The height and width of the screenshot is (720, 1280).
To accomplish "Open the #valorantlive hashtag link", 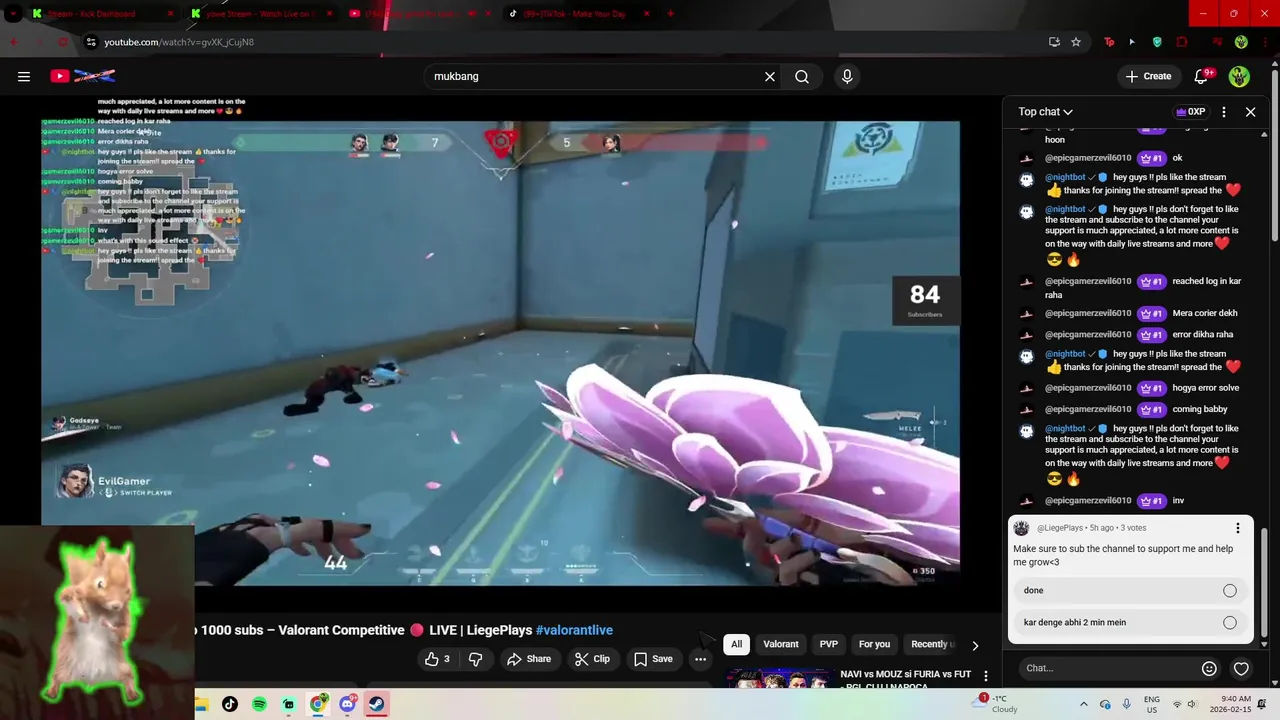I will click(x=574, y=631).
